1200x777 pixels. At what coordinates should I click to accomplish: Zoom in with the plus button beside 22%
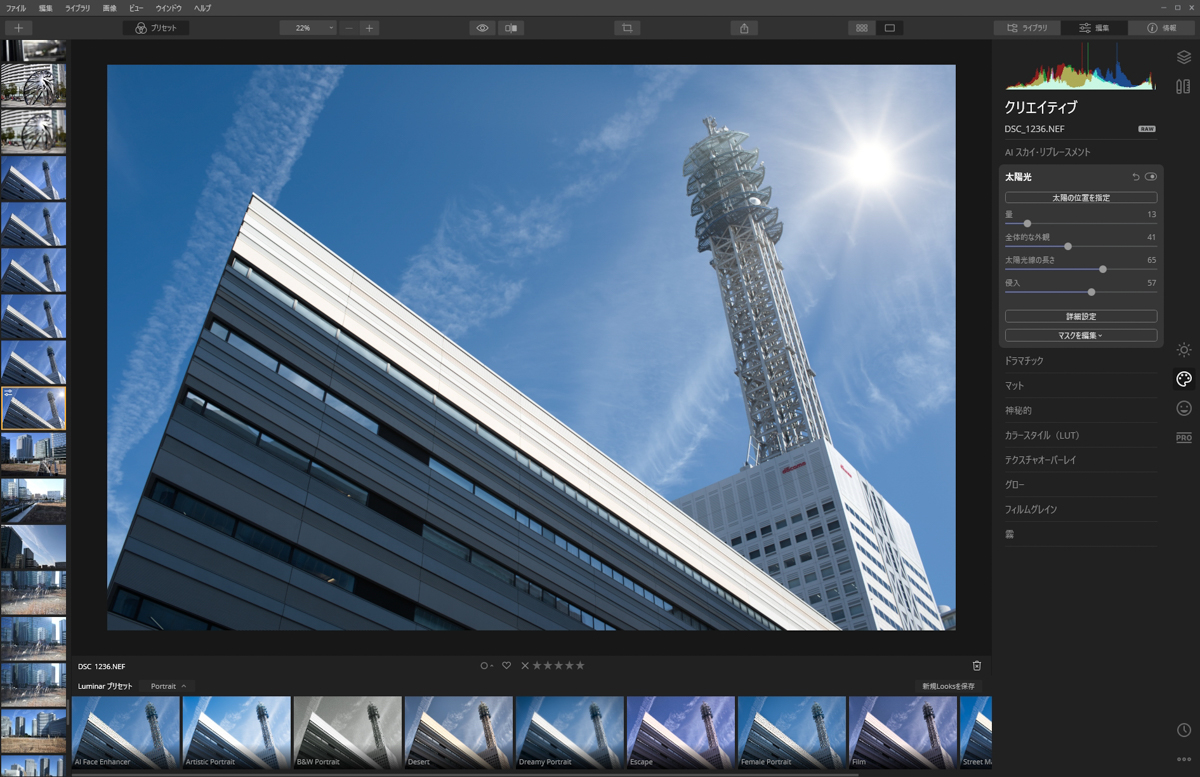[x=369, y=28]
